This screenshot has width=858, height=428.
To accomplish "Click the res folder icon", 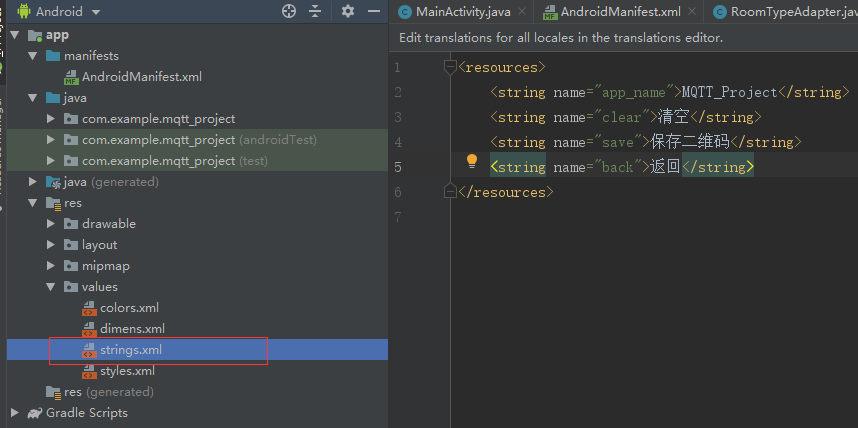I will point(53,203).
